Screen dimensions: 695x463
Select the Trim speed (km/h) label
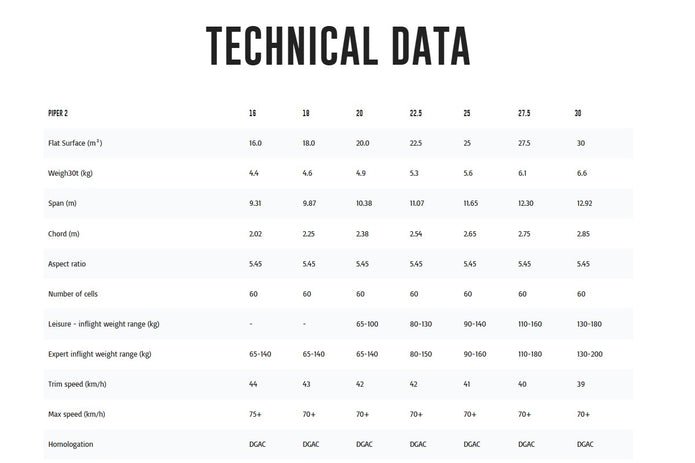(77, 384)
